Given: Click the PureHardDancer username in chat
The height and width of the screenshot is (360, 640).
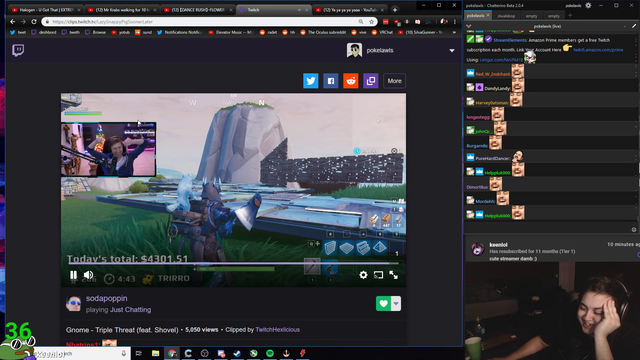Looking at the screenshot, I should pos(492,158).
